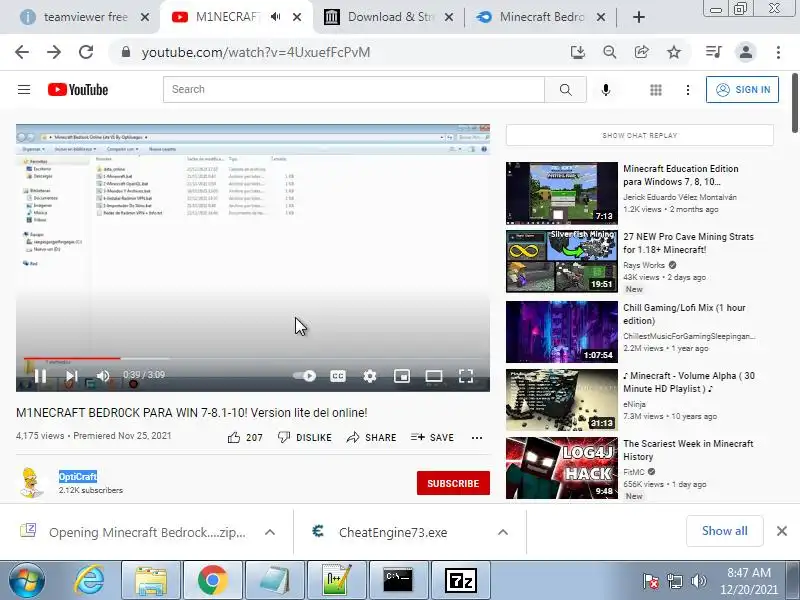Go back using the browser back arrow
Screen dimensions: 800x600
[x=22, y=52]
